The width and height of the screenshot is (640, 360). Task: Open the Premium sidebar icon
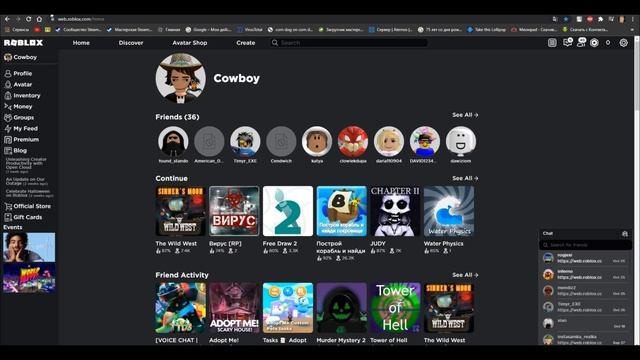(8, 140)
